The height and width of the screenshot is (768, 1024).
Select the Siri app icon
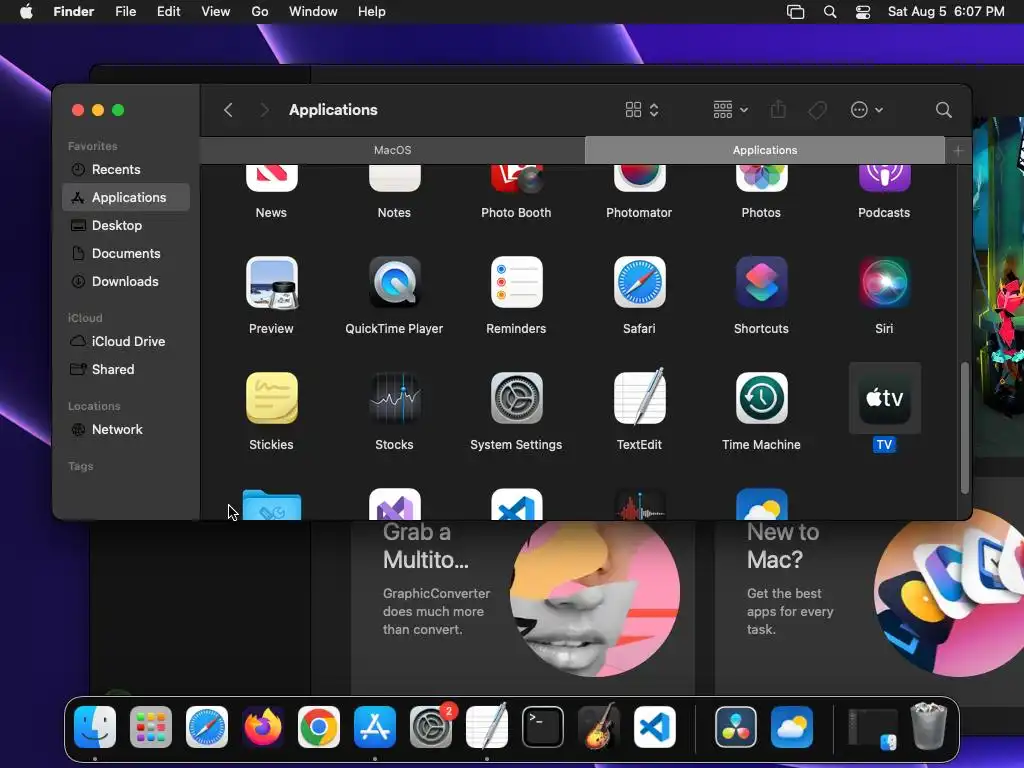tap(884, 282)
